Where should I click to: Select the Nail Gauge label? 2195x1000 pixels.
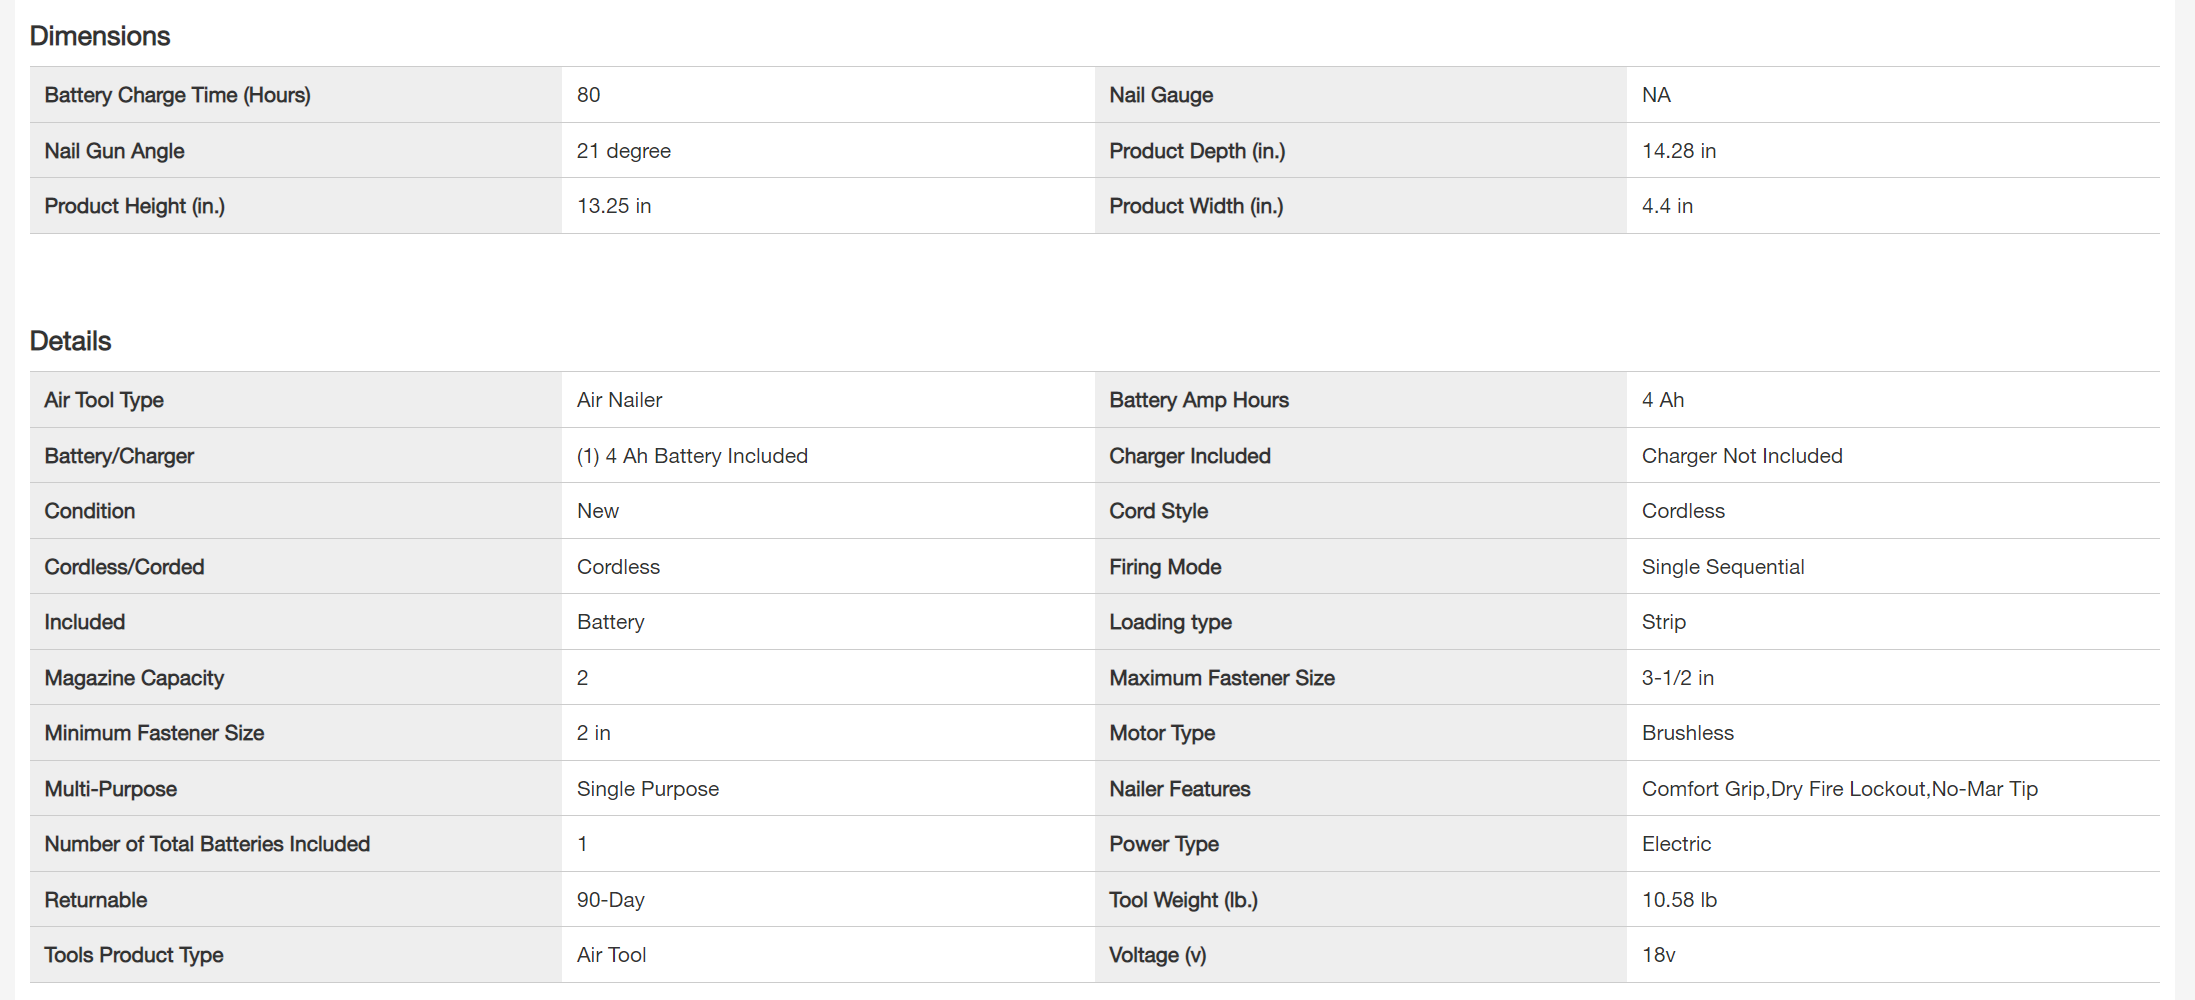pyautogui.click(x=1161, y=95)
